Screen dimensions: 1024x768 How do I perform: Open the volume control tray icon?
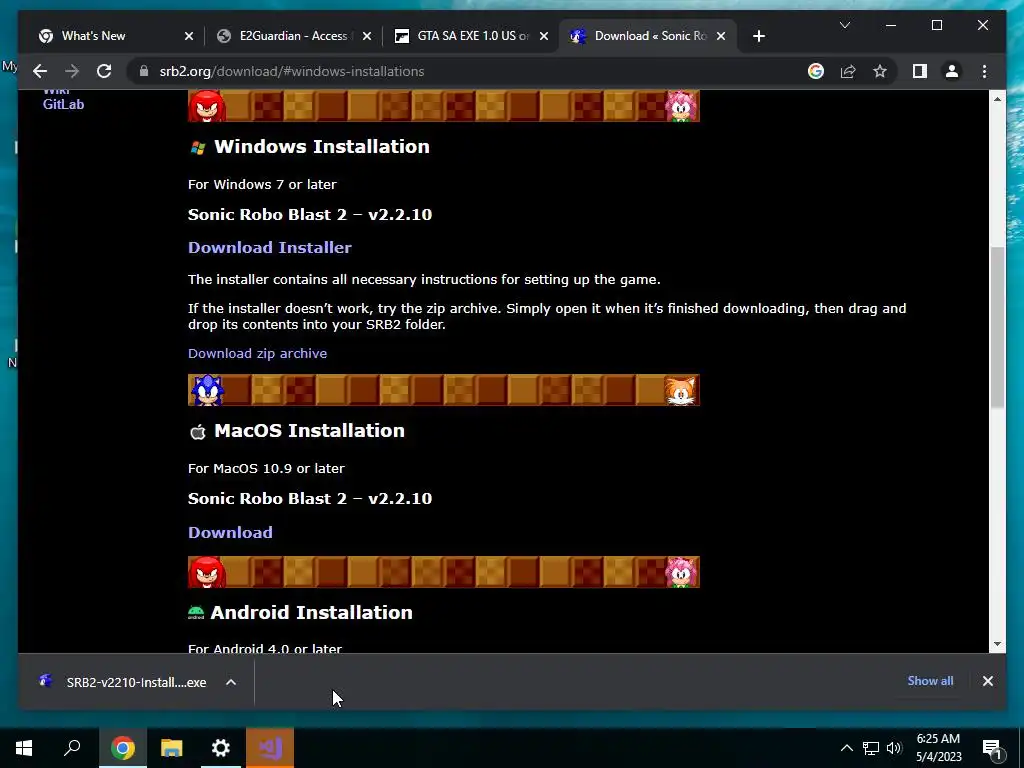point(894,748)
